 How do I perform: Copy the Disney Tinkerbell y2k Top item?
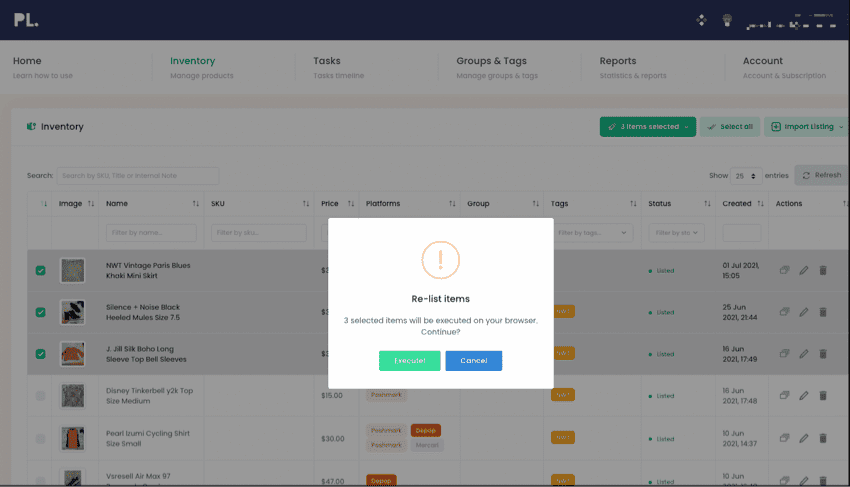point(784,395)
